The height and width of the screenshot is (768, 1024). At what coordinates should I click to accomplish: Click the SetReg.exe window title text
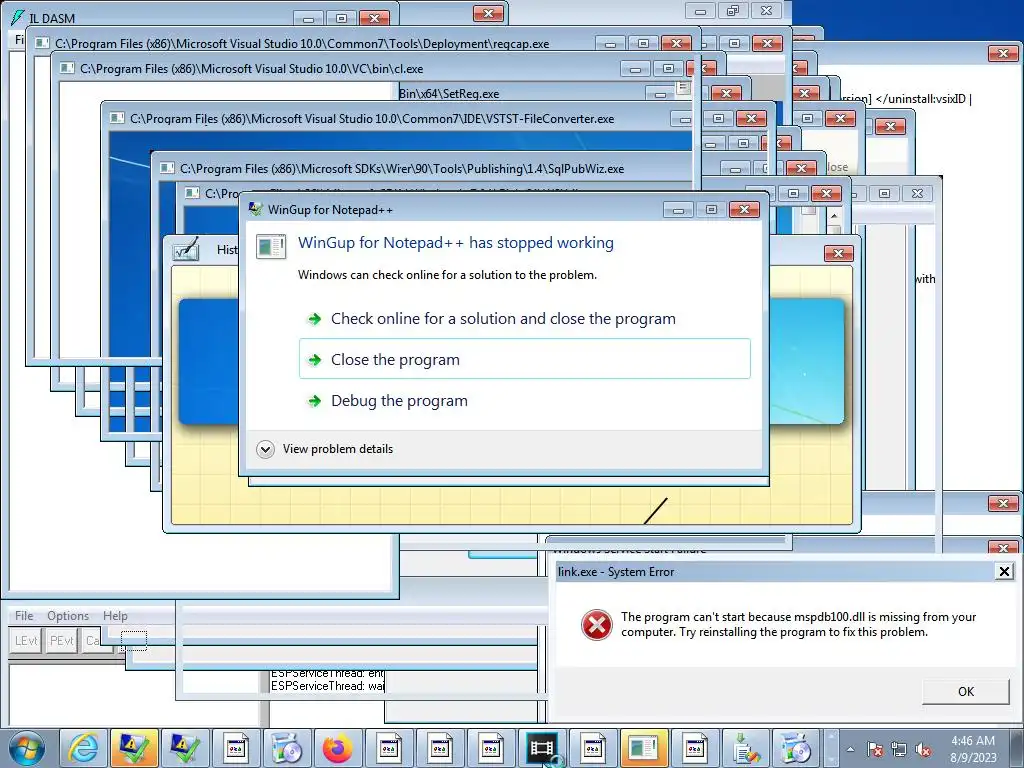point(449,93)
